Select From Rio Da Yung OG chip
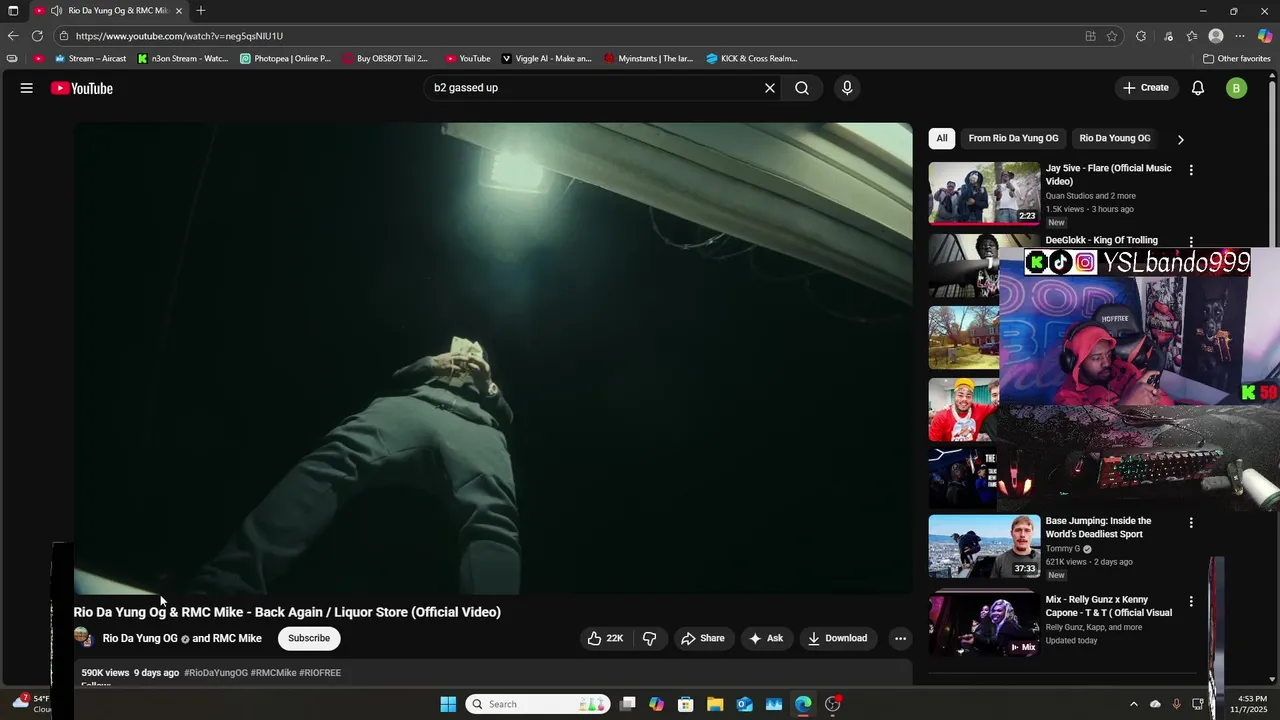 pyautogui.click(x=1013, y=139)
